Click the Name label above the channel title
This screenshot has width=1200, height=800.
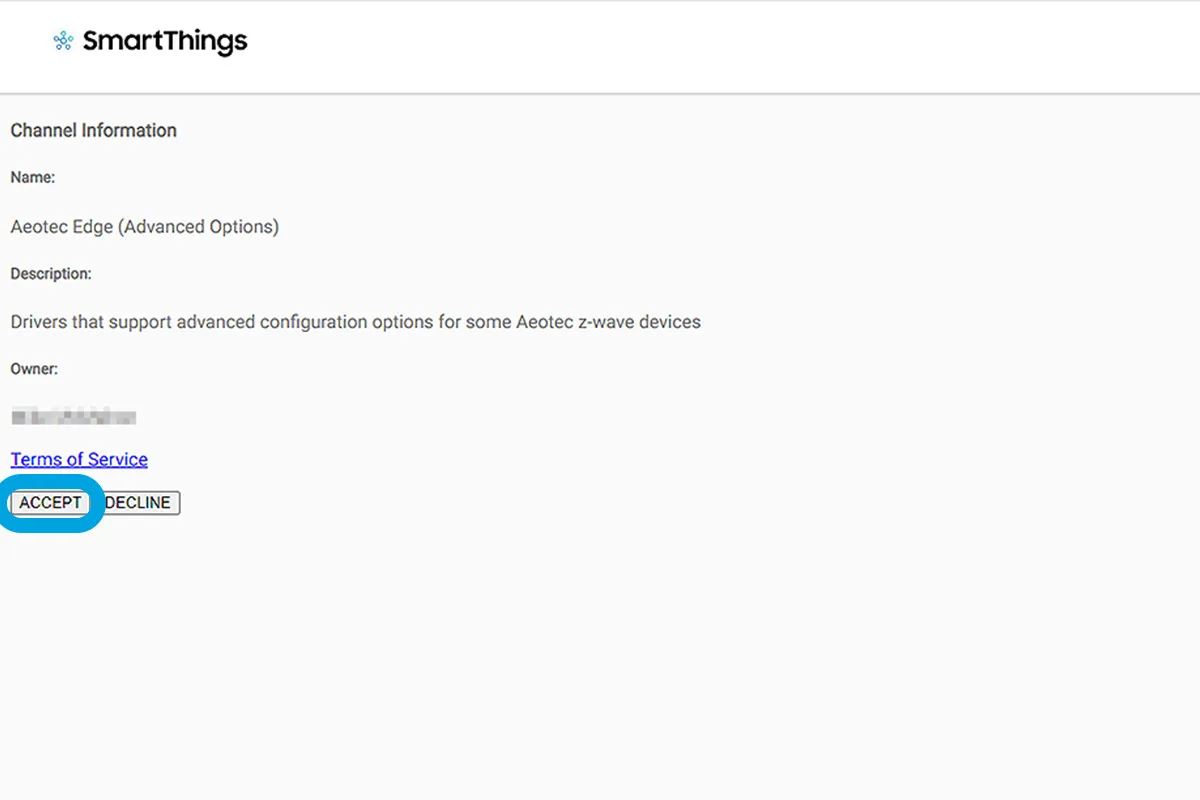(31, 177)
